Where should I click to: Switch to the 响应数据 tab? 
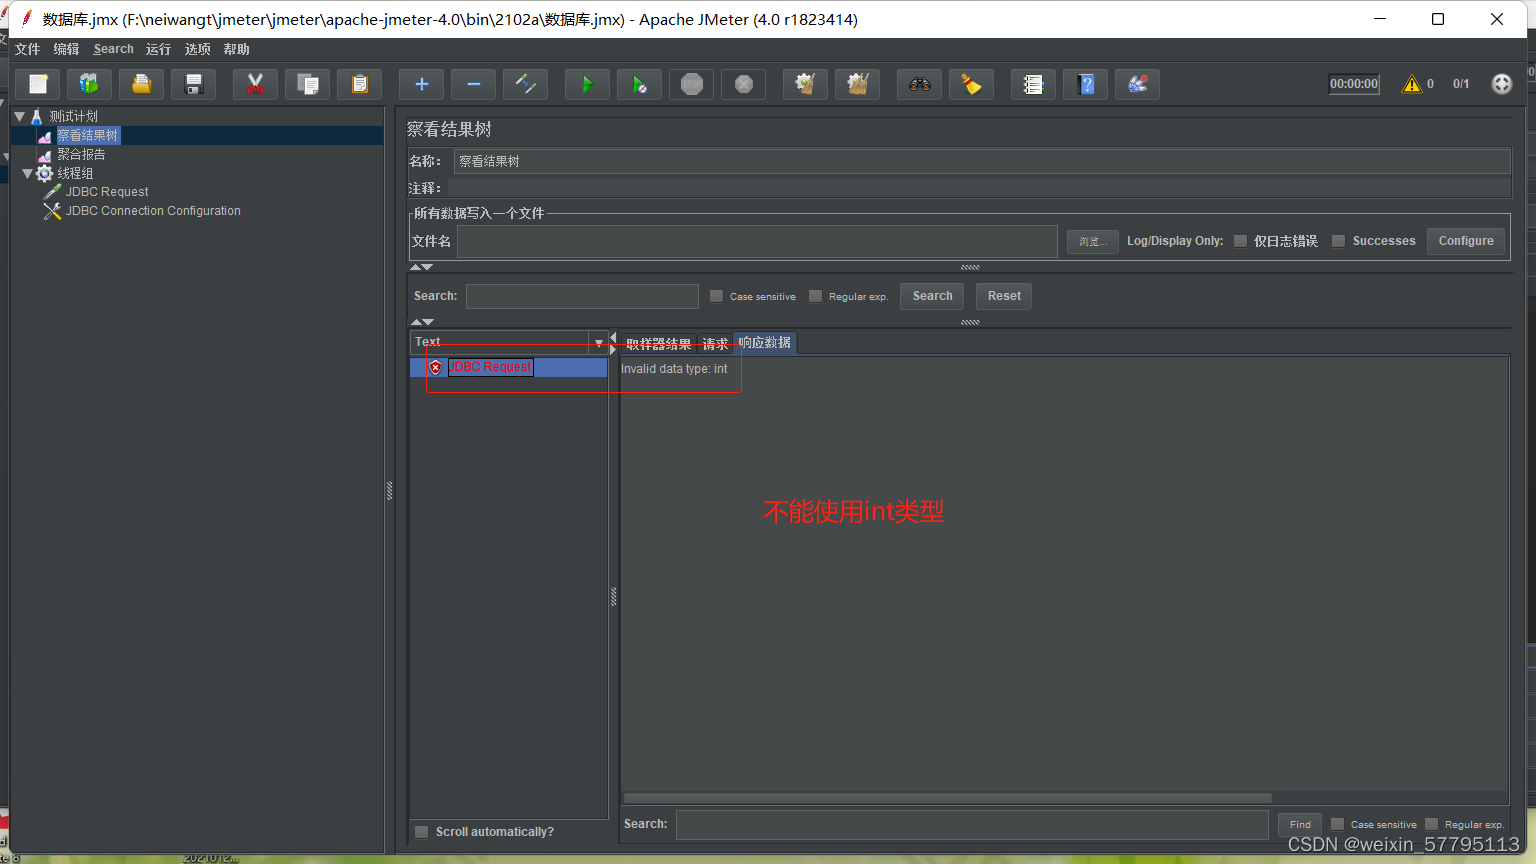pyautogui.click(x=765, y=342)
